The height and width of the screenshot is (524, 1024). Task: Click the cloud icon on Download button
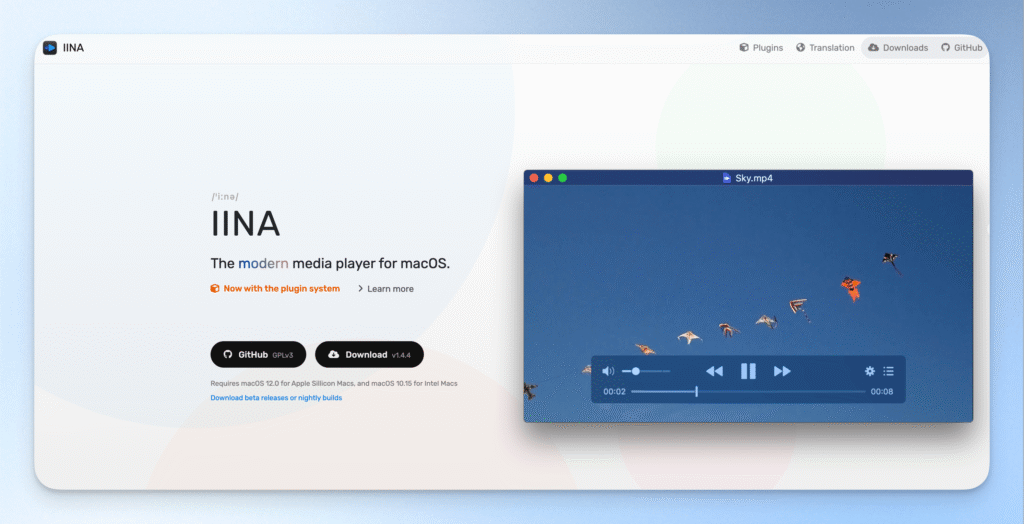pyautogui.click(x=334, y=354)
